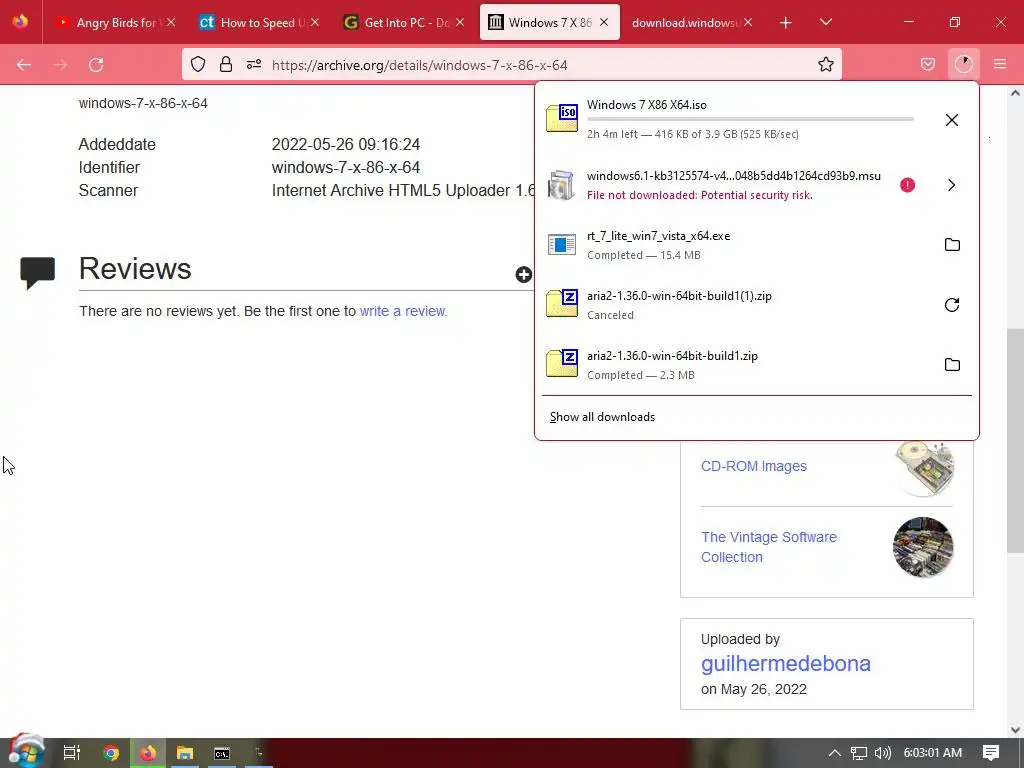
Task: Click the write a review link
Action: tap(403, 311)
